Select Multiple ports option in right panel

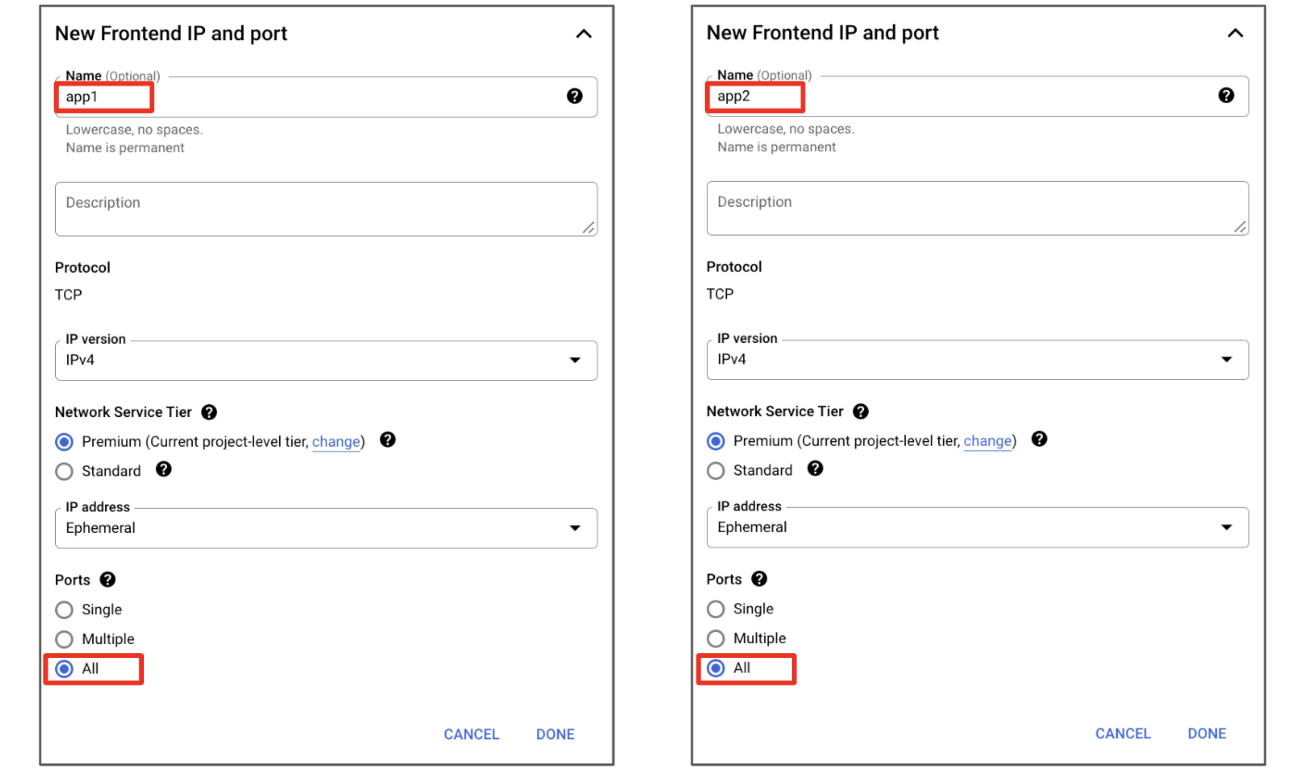tap(716, 639)
